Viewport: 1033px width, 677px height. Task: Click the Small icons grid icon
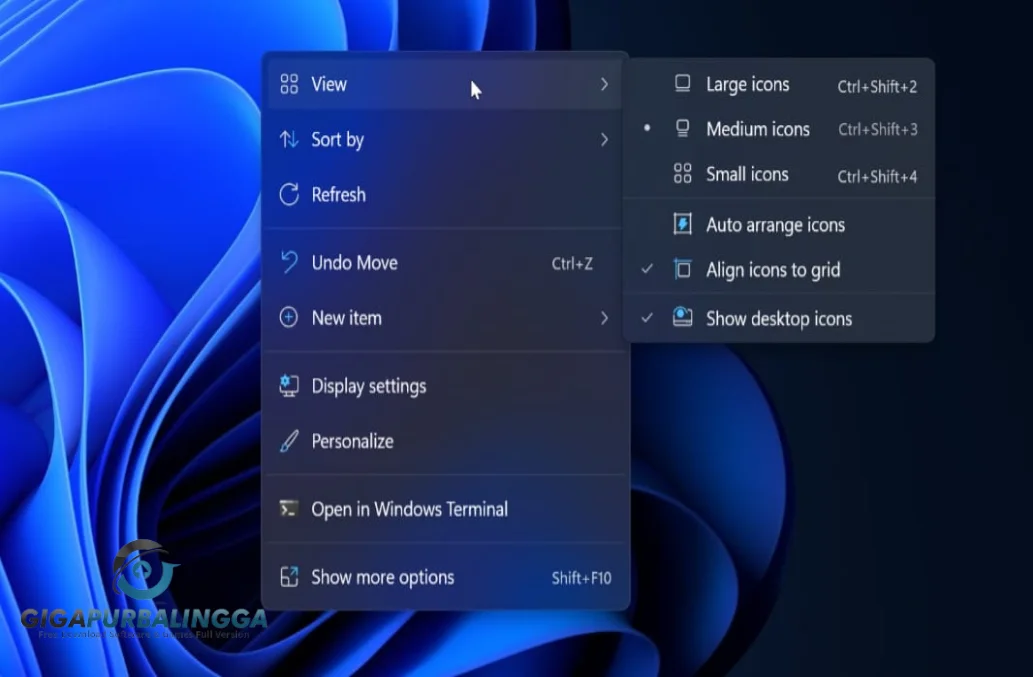pyautogui.click(x=683, y=173)
